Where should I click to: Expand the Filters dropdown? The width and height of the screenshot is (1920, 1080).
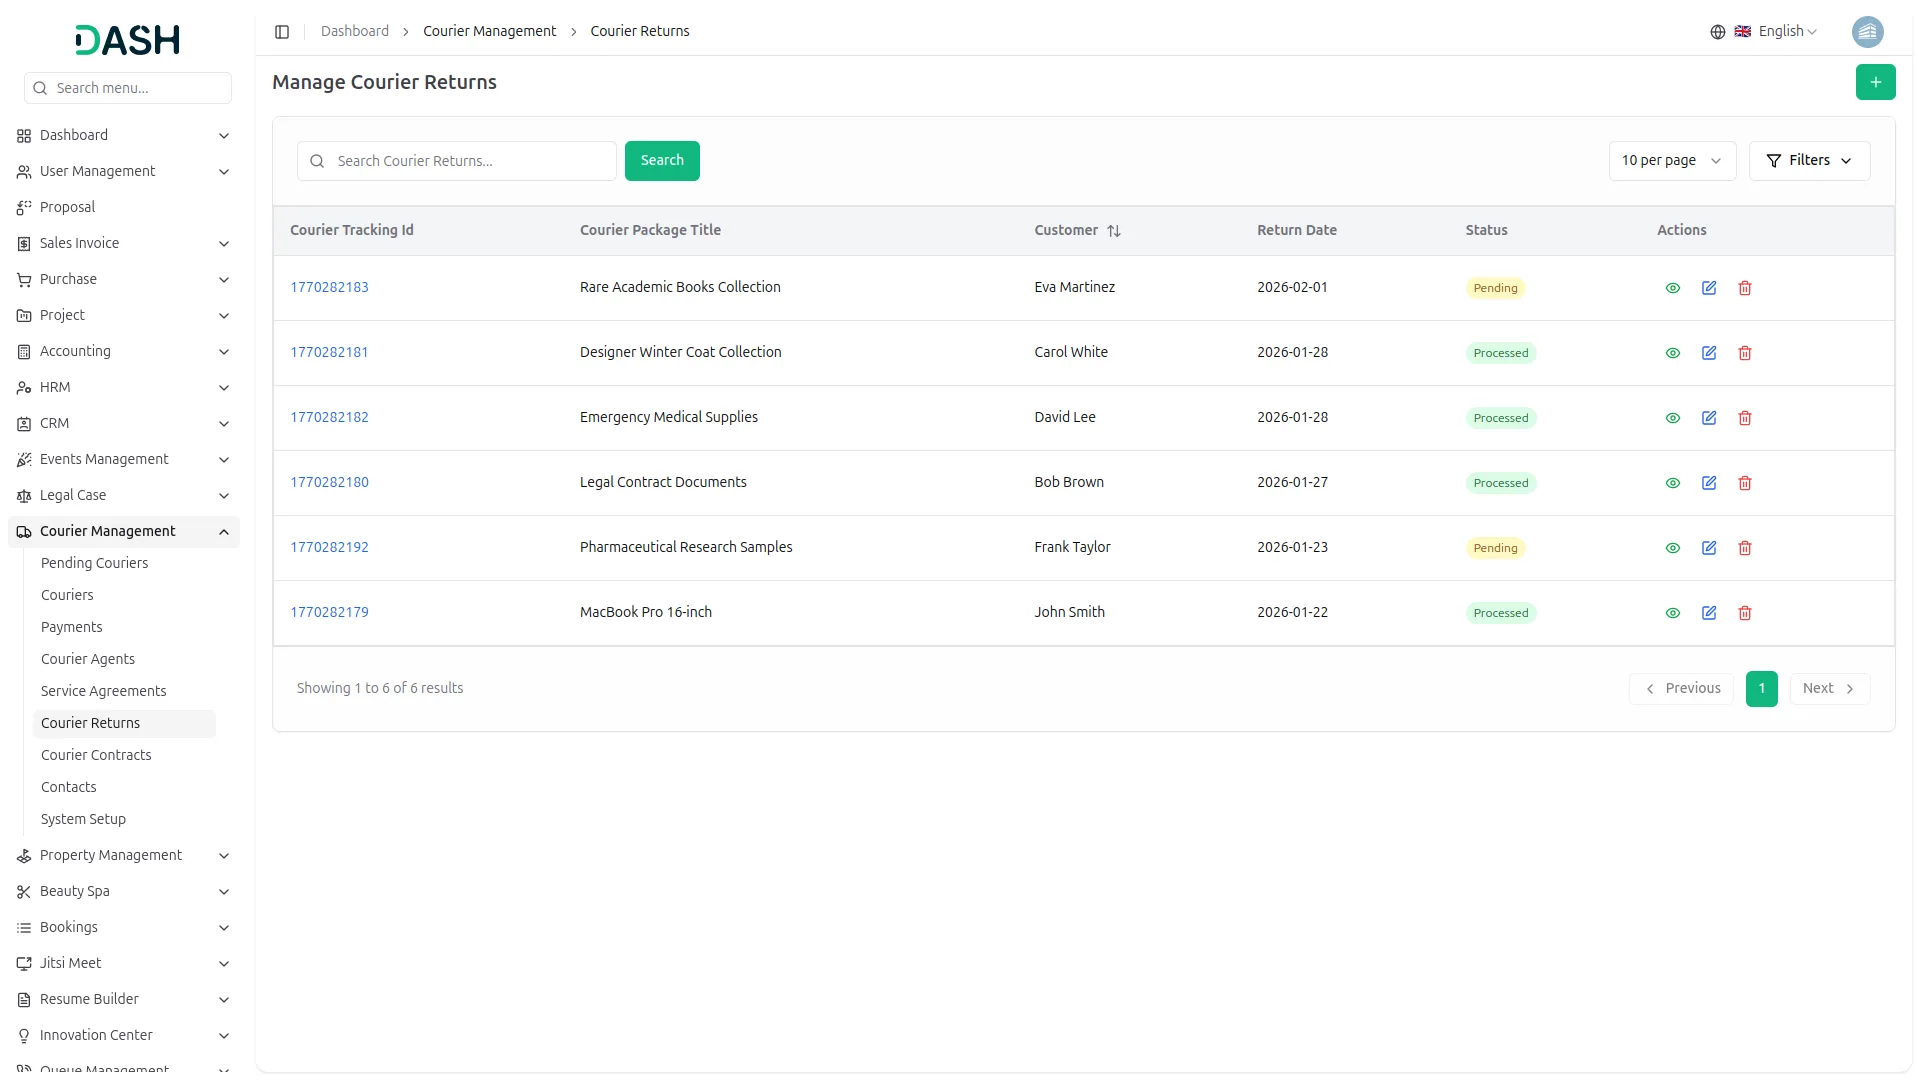pos(1808,161)
